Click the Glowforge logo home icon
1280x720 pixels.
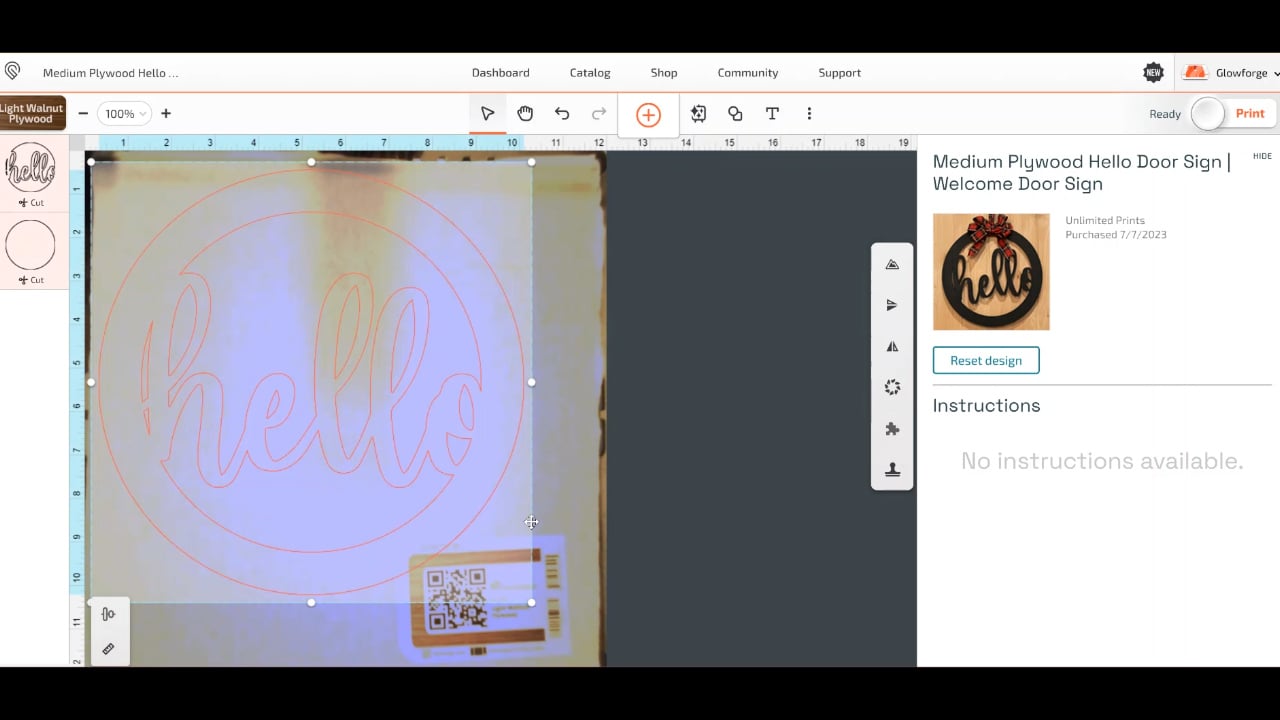click(12, 72)
